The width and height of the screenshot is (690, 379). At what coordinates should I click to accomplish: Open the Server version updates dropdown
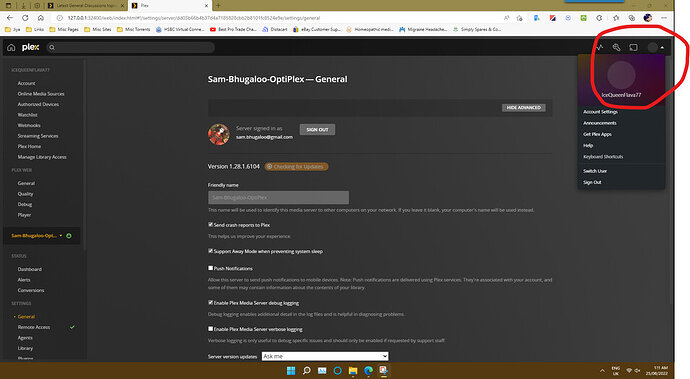[325, 356]
